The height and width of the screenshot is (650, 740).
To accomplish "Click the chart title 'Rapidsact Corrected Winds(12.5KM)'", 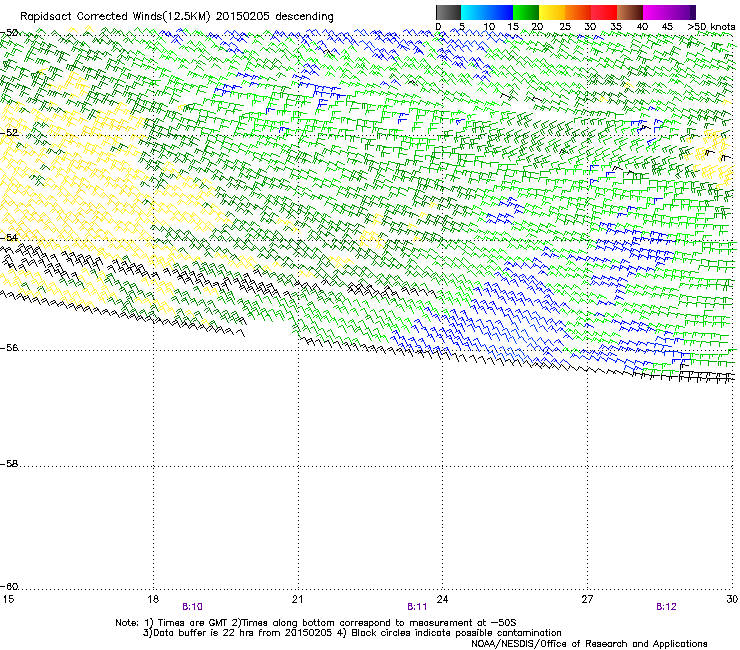I will click(x=115, y=16).
